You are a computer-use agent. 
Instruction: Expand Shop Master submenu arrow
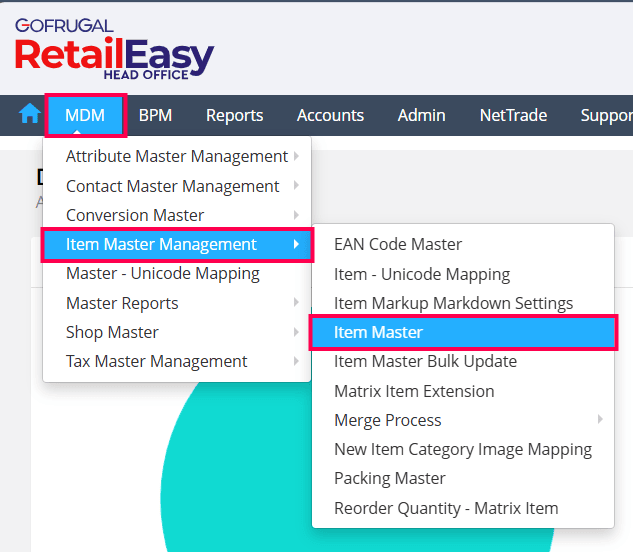pyautogui.click(x=296, y=332)
